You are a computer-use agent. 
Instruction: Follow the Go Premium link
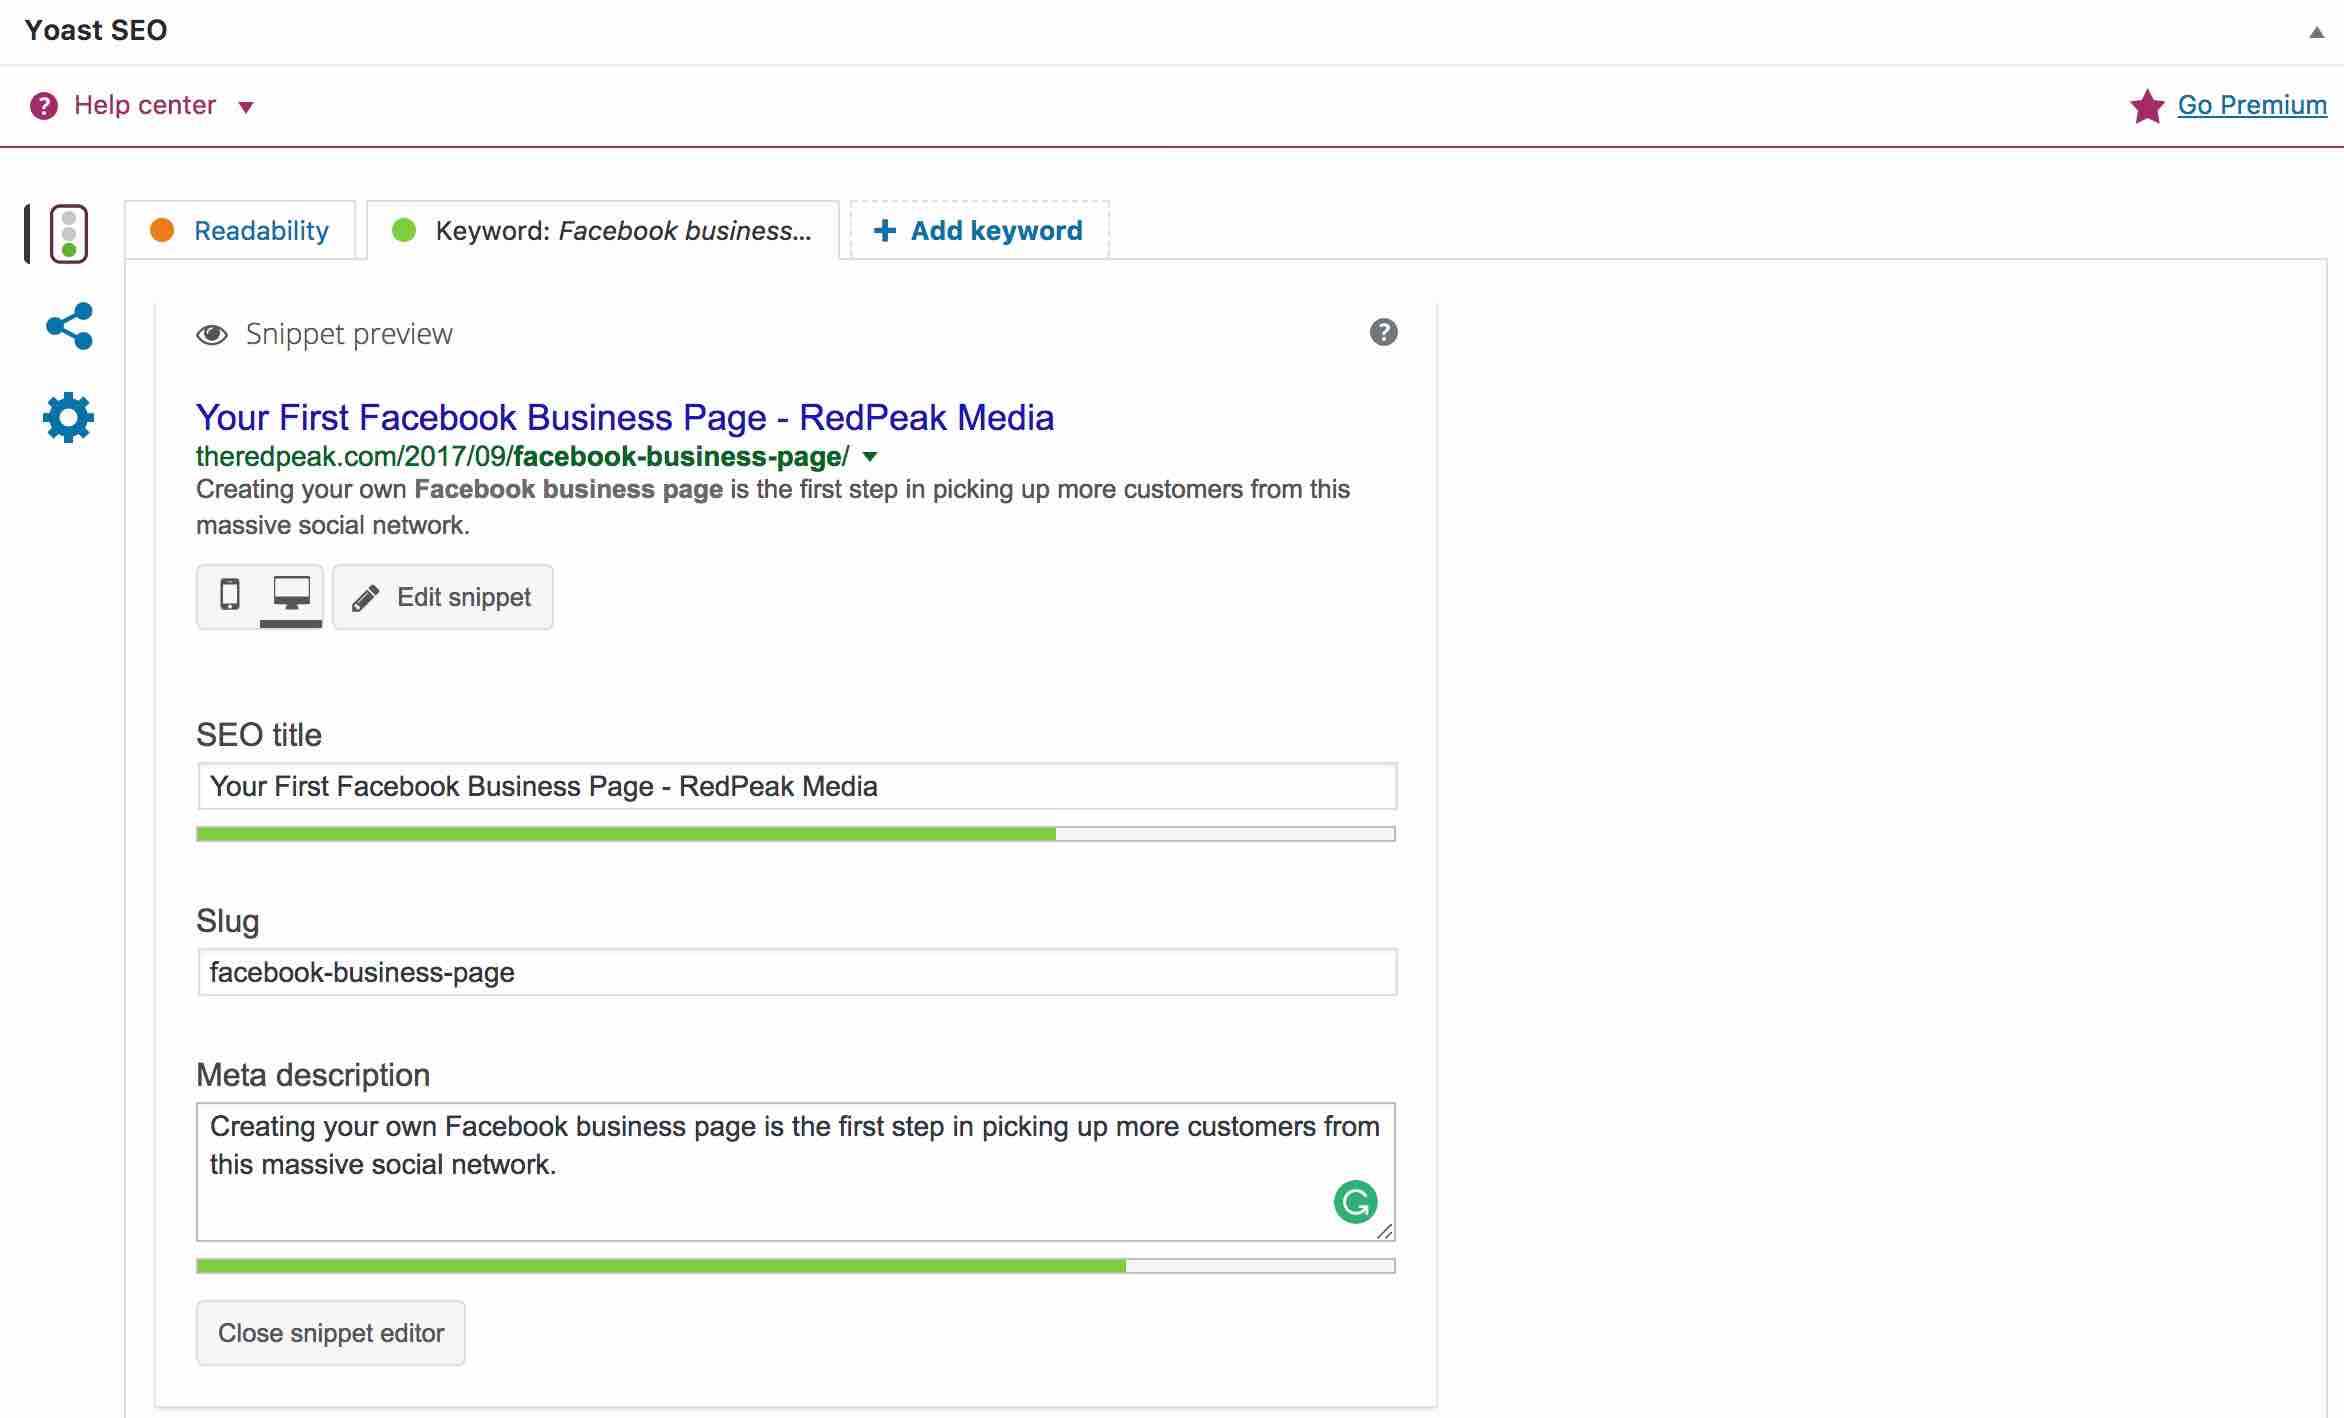point(2252,105)
